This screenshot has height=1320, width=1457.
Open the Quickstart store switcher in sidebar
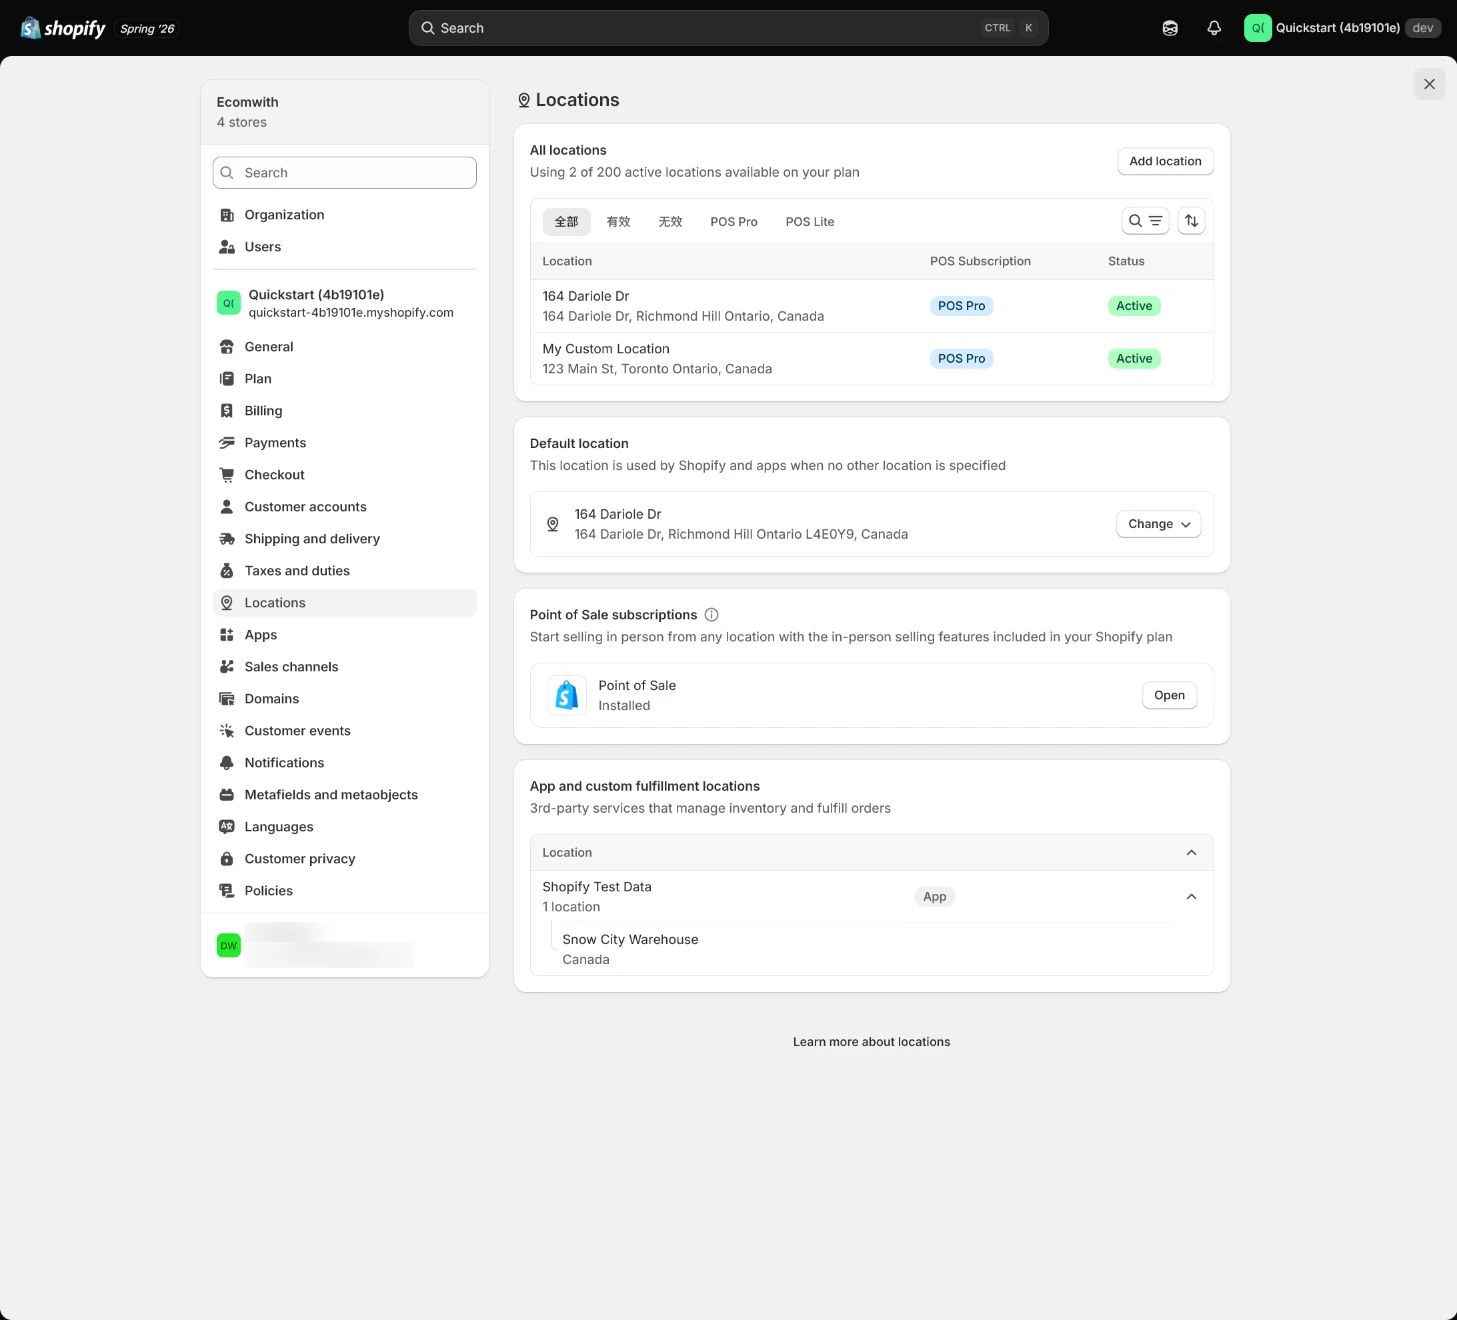pyautogui.click(x=345, y=303)
